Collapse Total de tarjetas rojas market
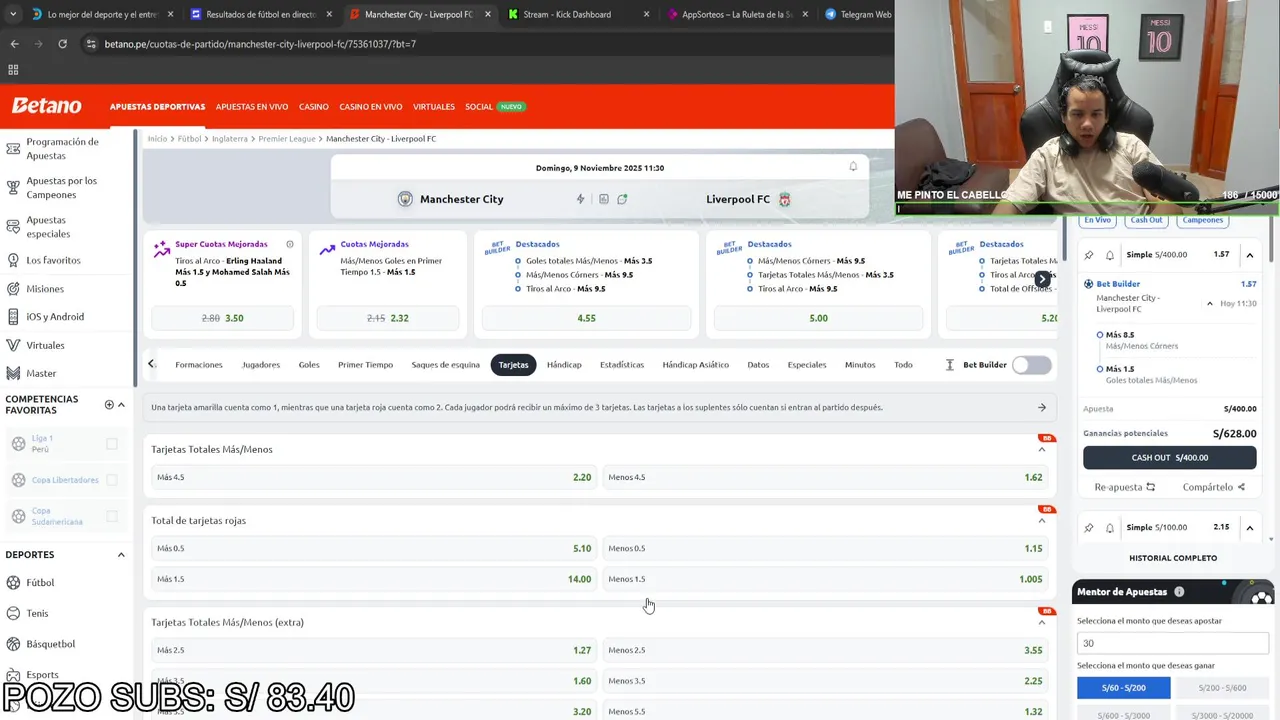Viewport: 1280px width, 720px height. point(1042,521)
